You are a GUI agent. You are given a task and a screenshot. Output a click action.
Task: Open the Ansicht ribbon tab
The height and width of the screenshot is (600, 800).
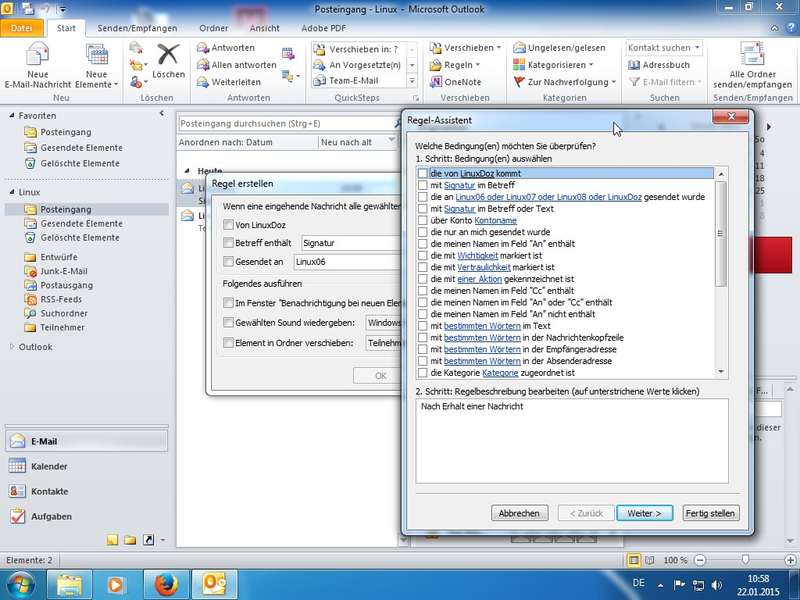click(x=264, y=29)
